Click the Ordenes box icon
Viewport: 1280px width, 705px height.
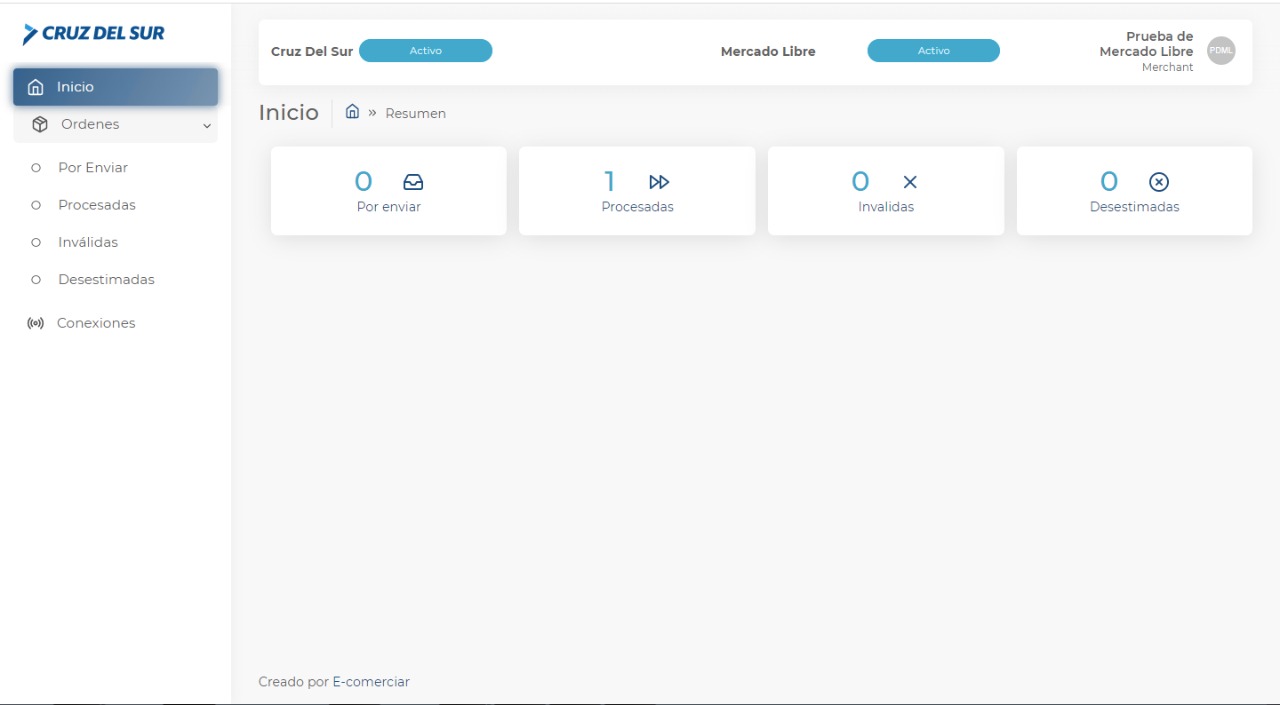pyautogui.click(x=40, y=125)
